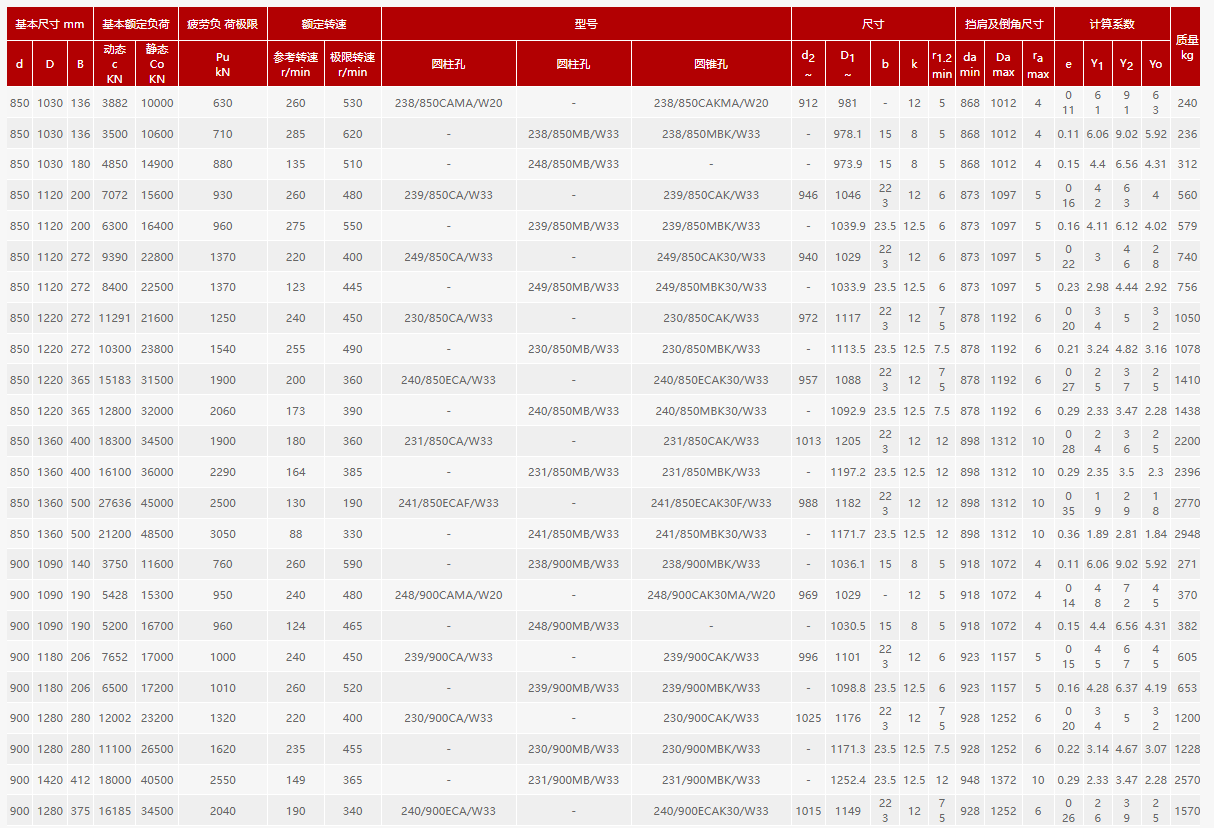Click the 240/900ECA/W33 model cell
The image size is (1214, 828).
(448, 811)
